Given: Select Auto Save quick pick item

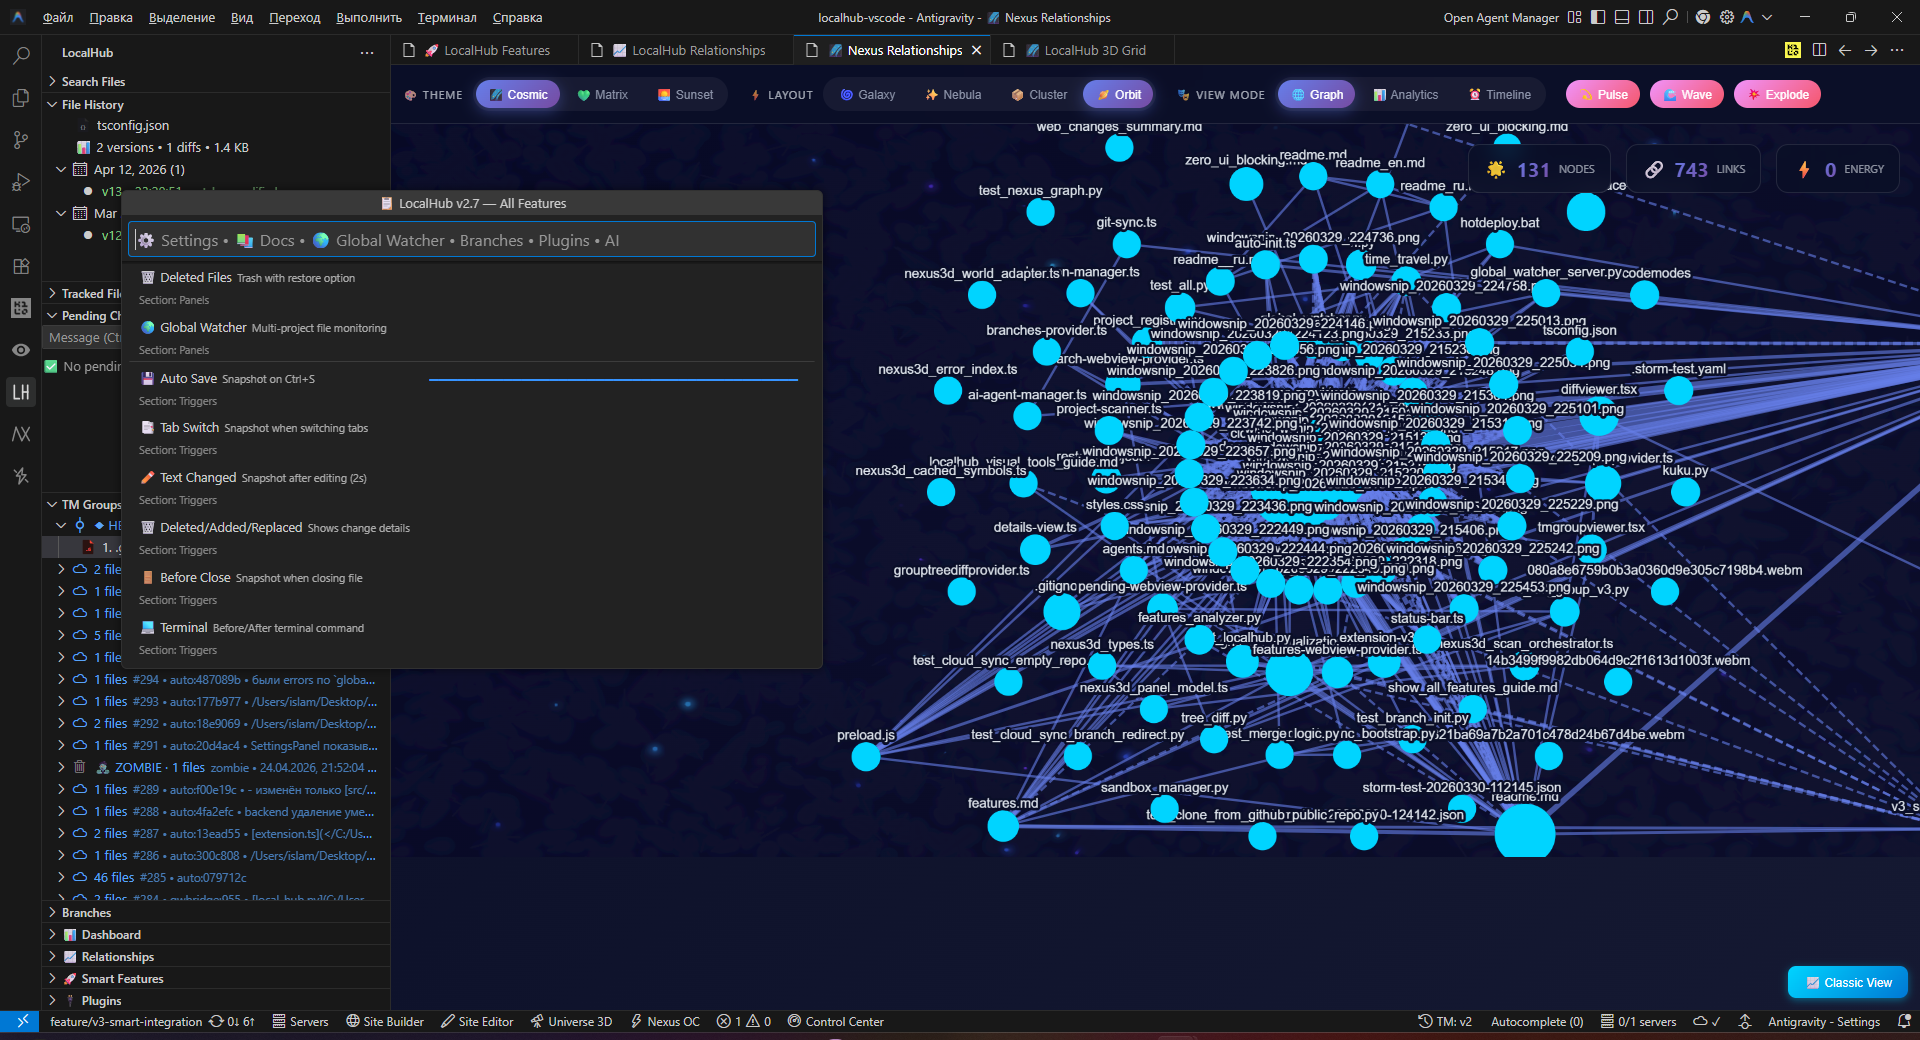Looking at the screenshot, I should 472,388.
